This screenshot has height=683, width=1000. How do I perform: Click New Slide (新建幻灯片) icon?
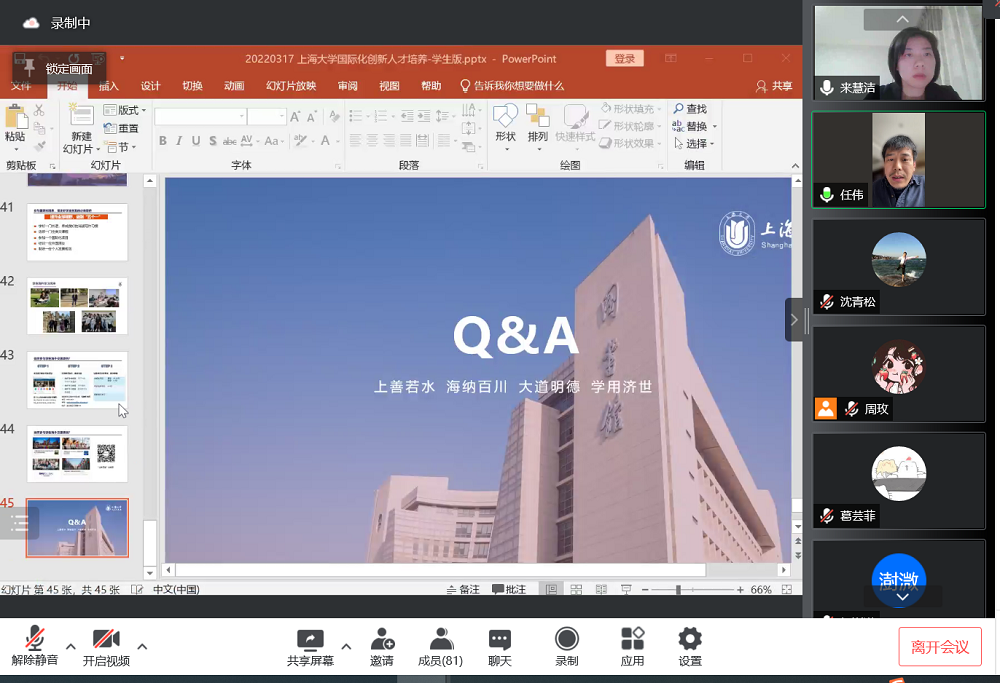(82, 115)
